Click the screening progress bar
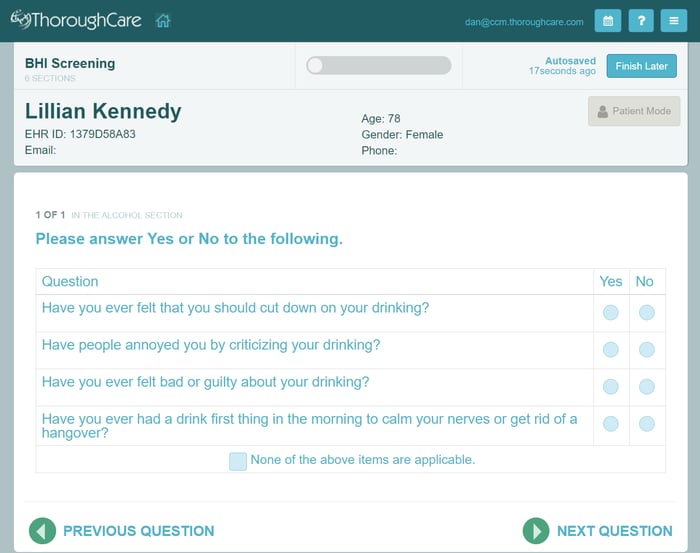The height and width of the screenshot is (553, 700). (x=379, y=66)
